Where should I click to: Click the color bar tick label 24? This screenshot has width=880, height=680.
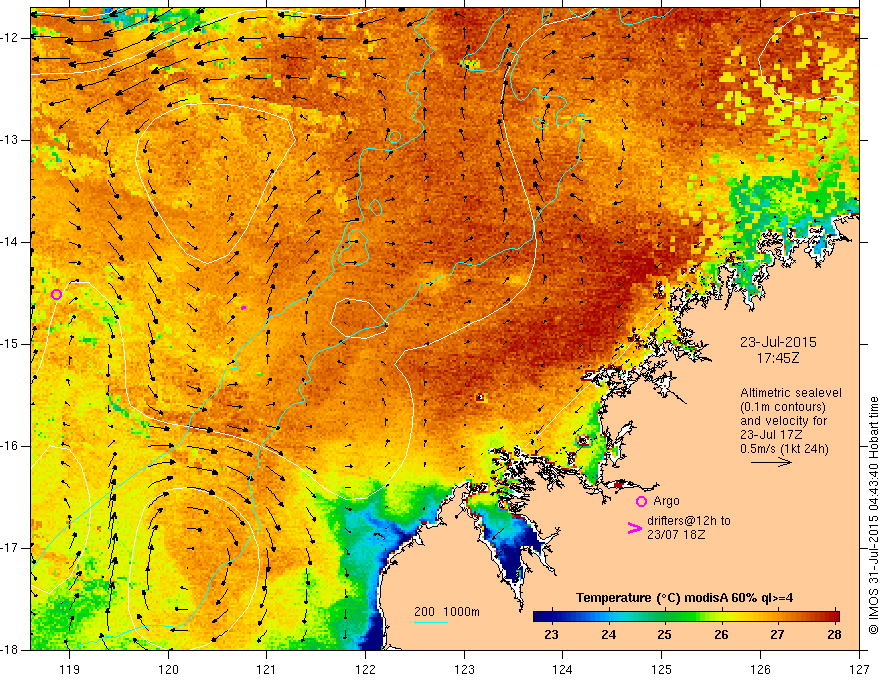[608, 635]
